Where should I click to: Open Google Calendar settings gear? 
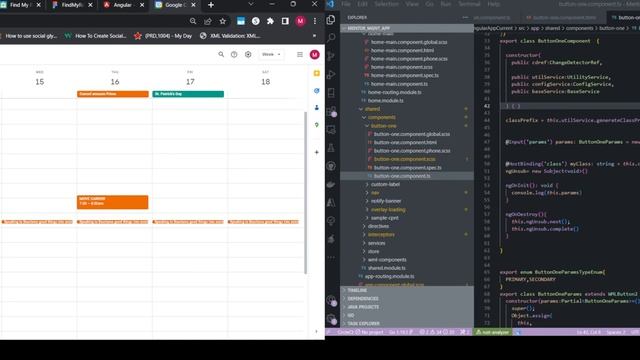click(248, 54)
